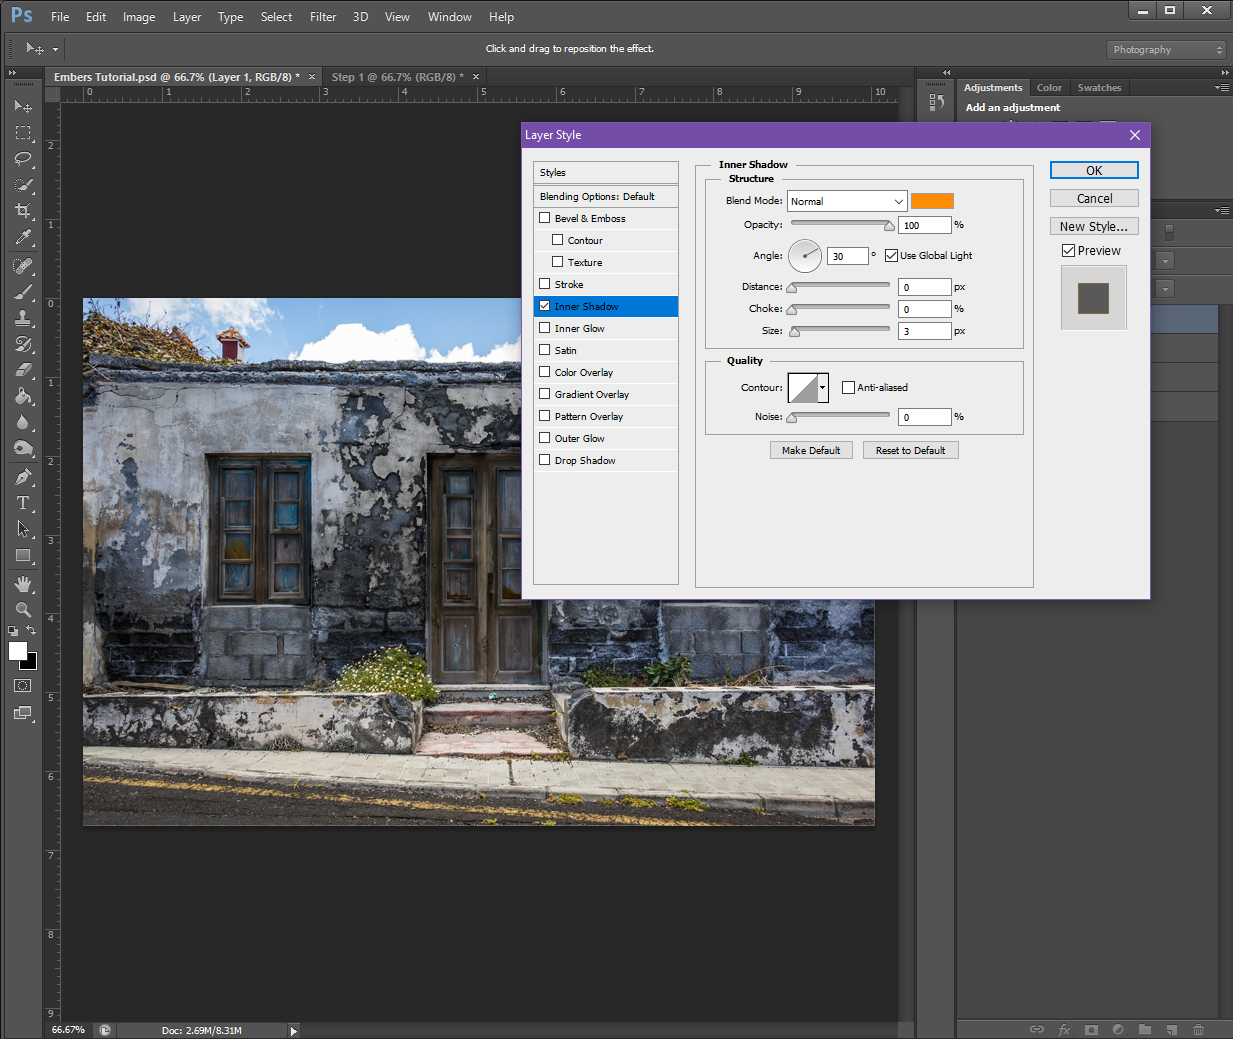Open the Filter menu

point(322,17)
